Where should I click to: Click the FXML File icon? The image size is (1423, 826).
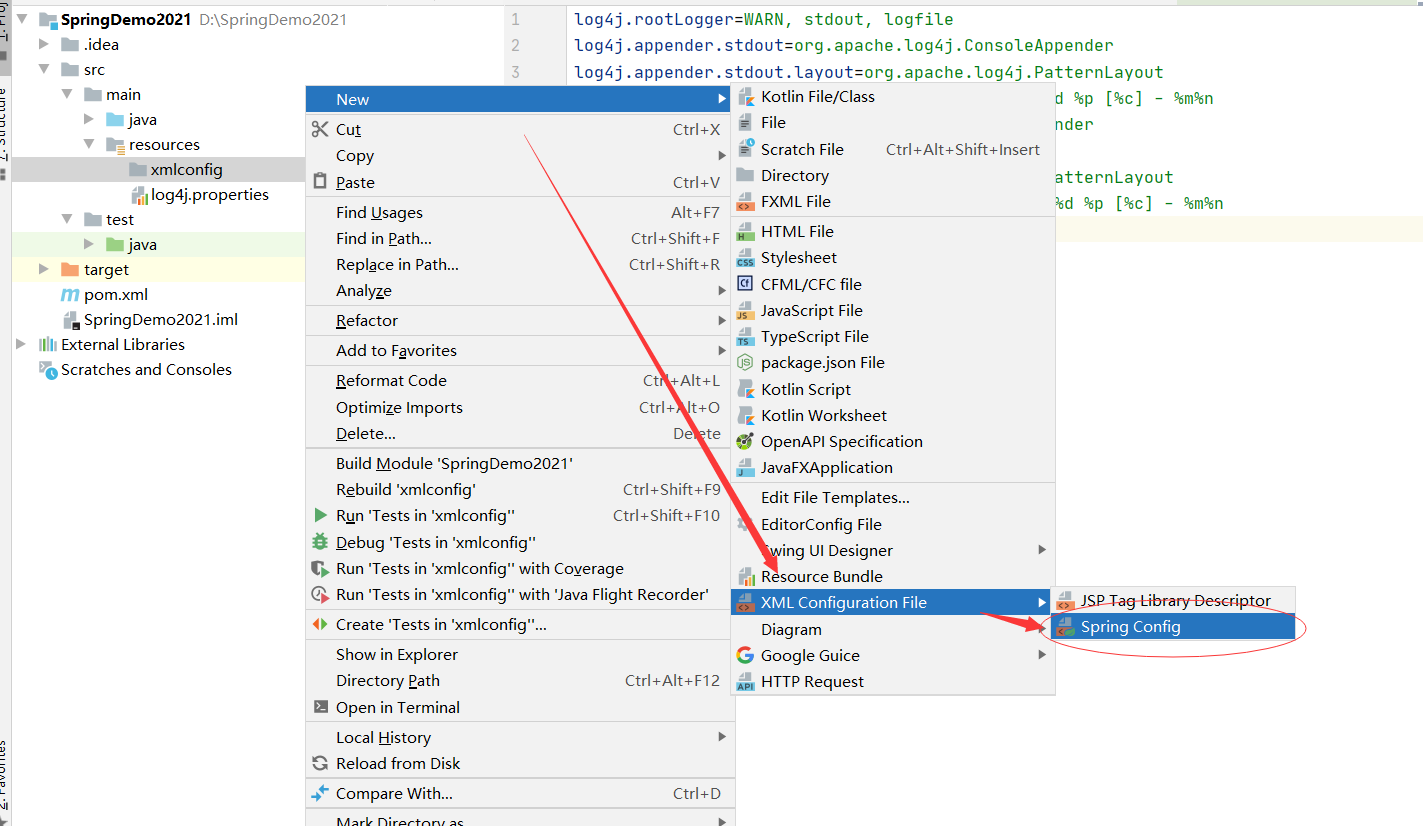click(x=745, y=201)
